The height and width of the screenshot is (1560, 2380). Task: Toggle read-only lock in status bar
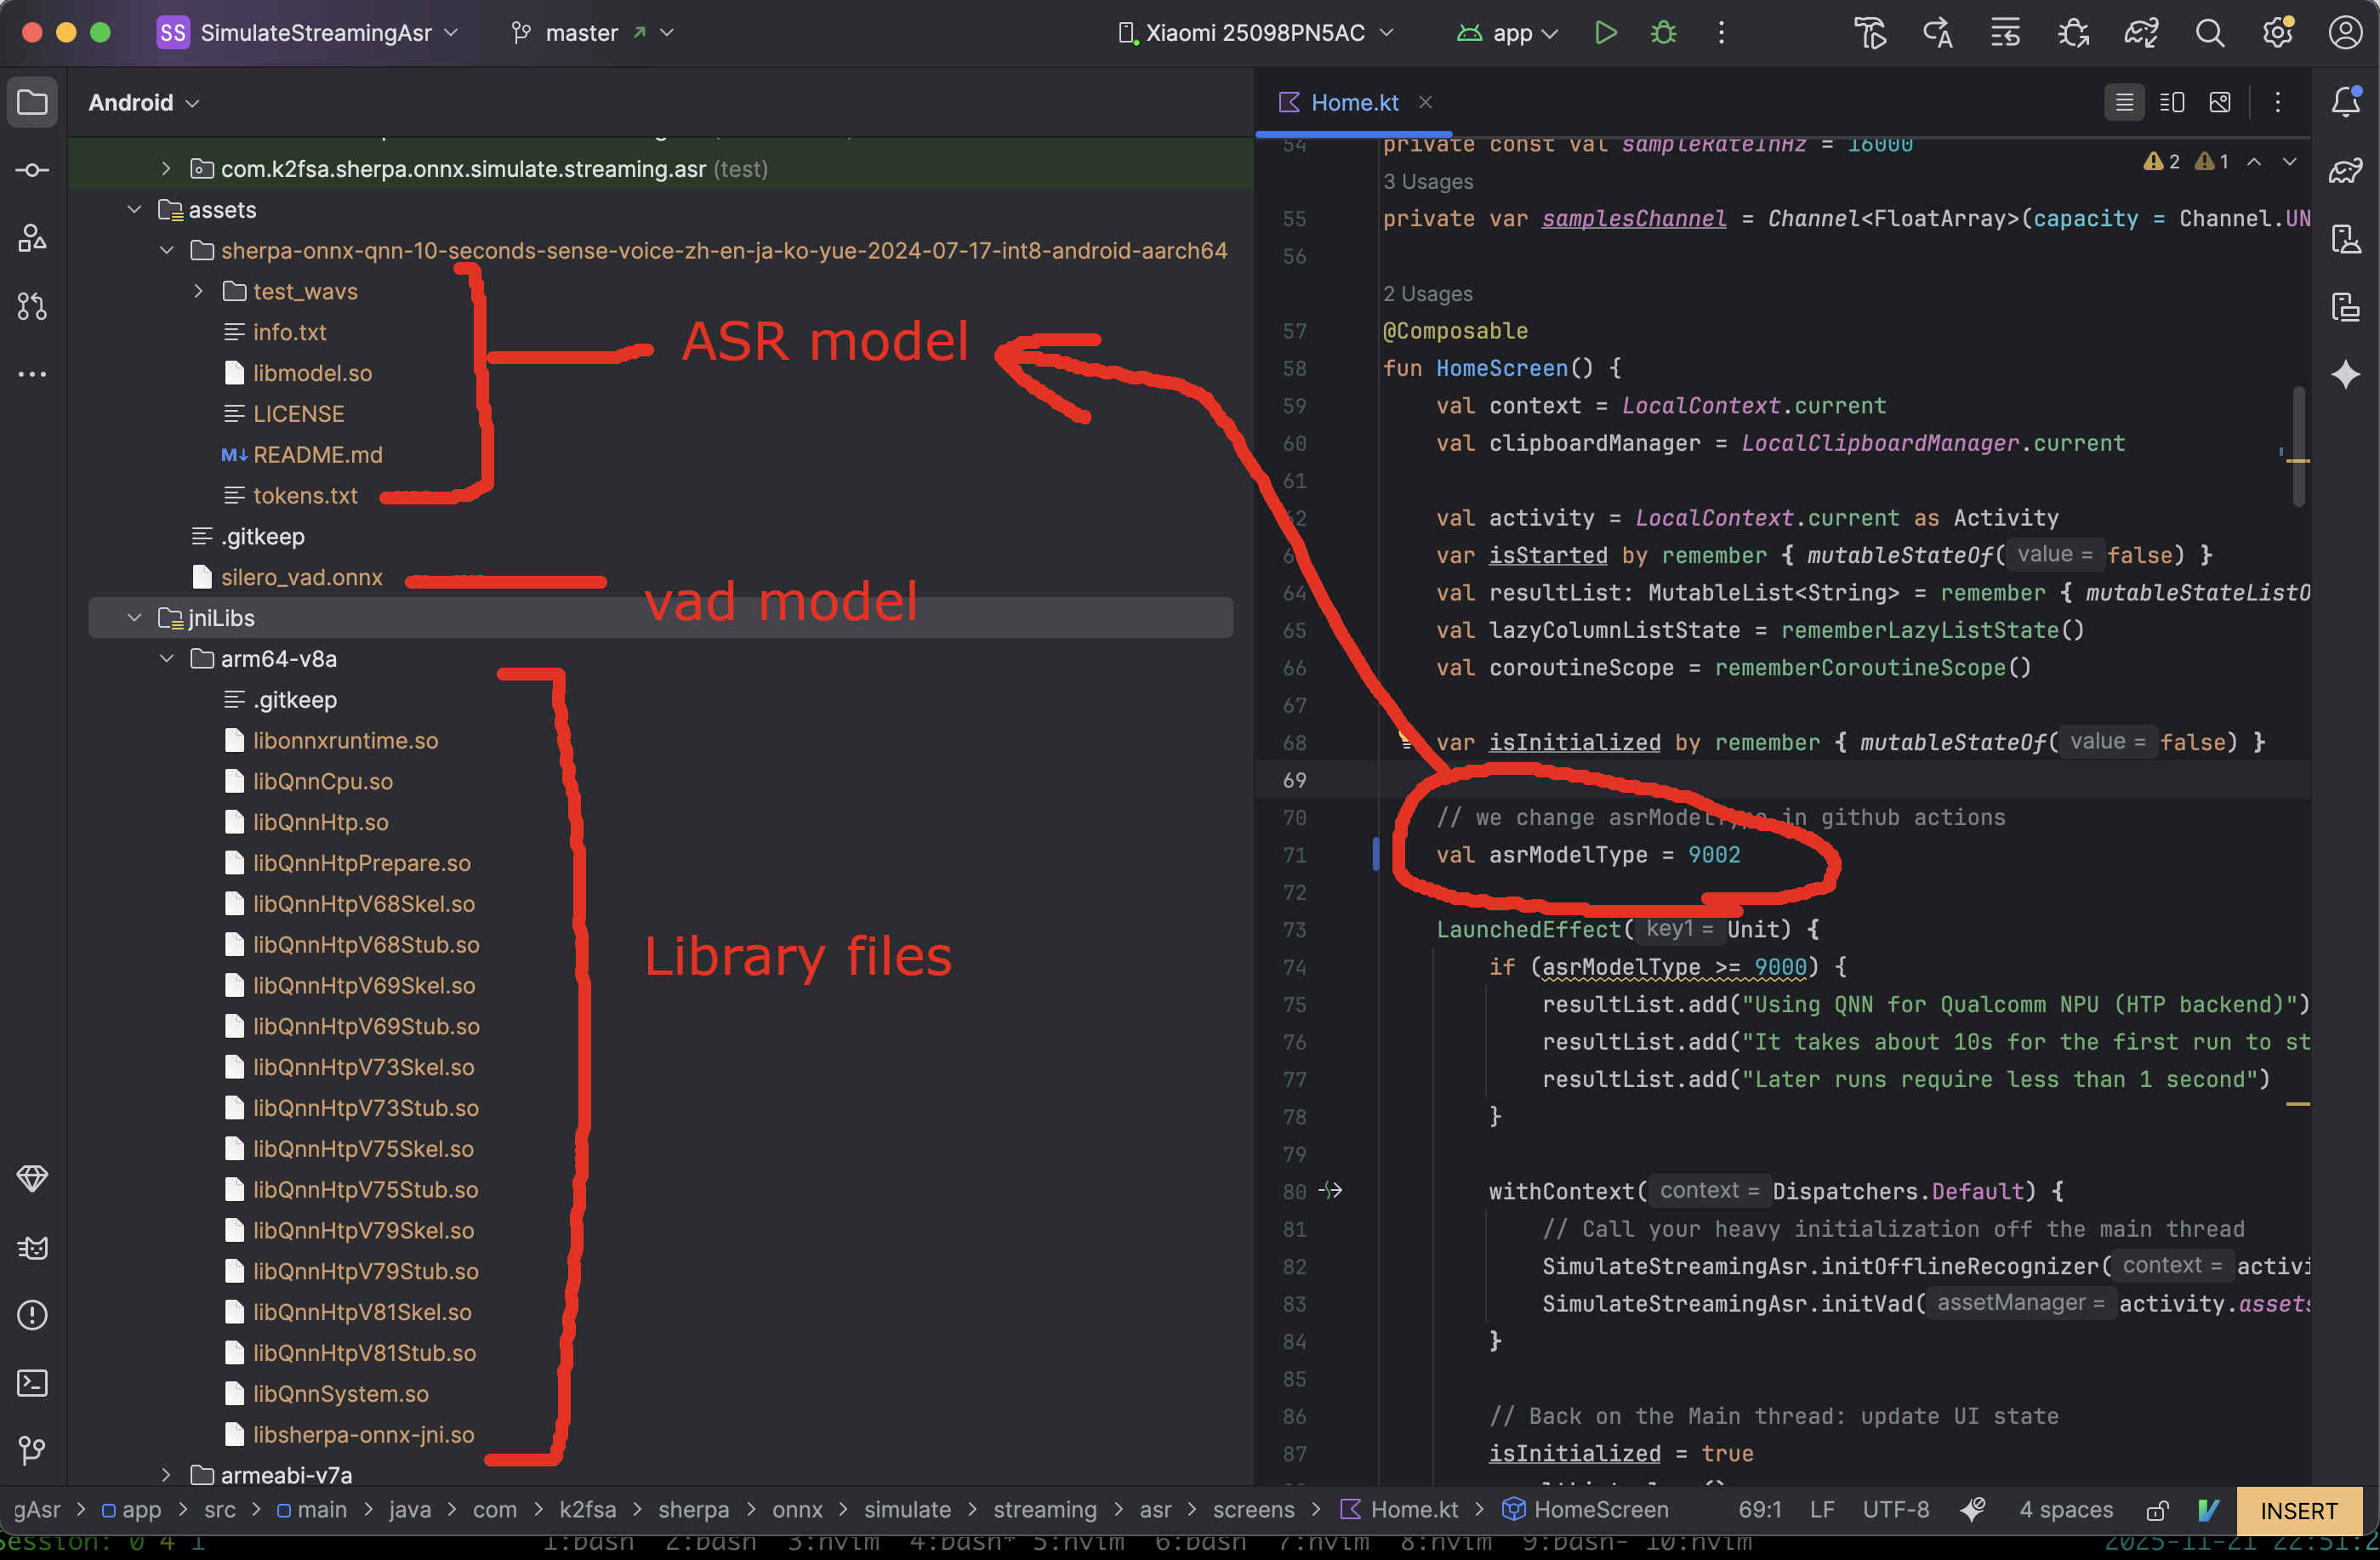click(x=2157, y=1510)
